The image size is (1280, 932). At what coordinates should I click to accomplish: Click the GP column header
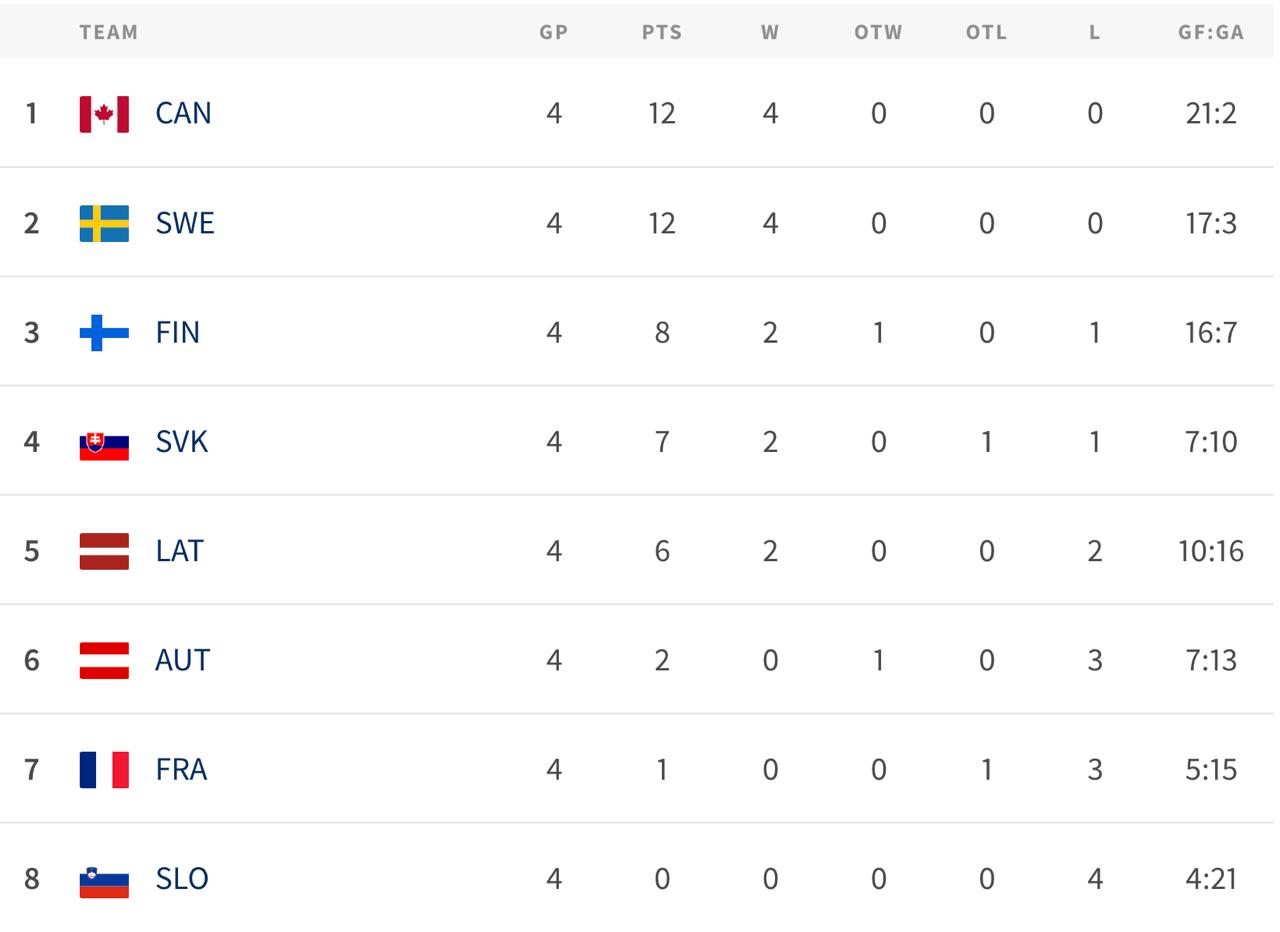coord(554,32)
